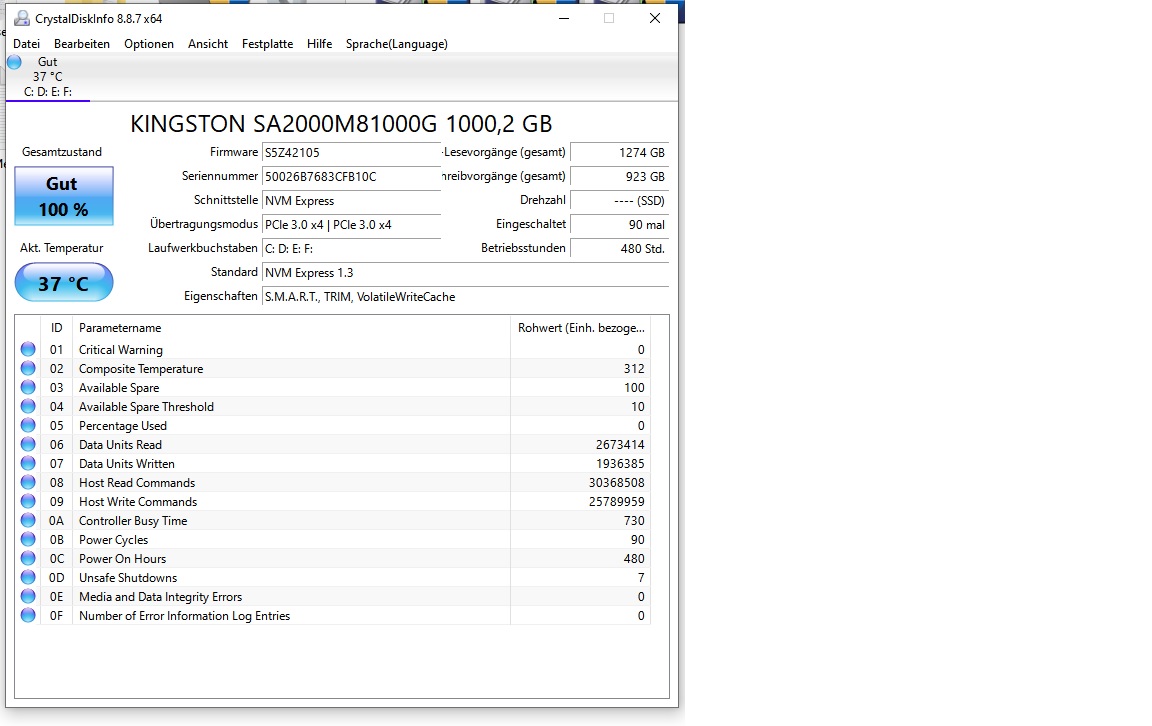
Task: Click status icon for Critical Warning
Action: (x=28, y=349)
